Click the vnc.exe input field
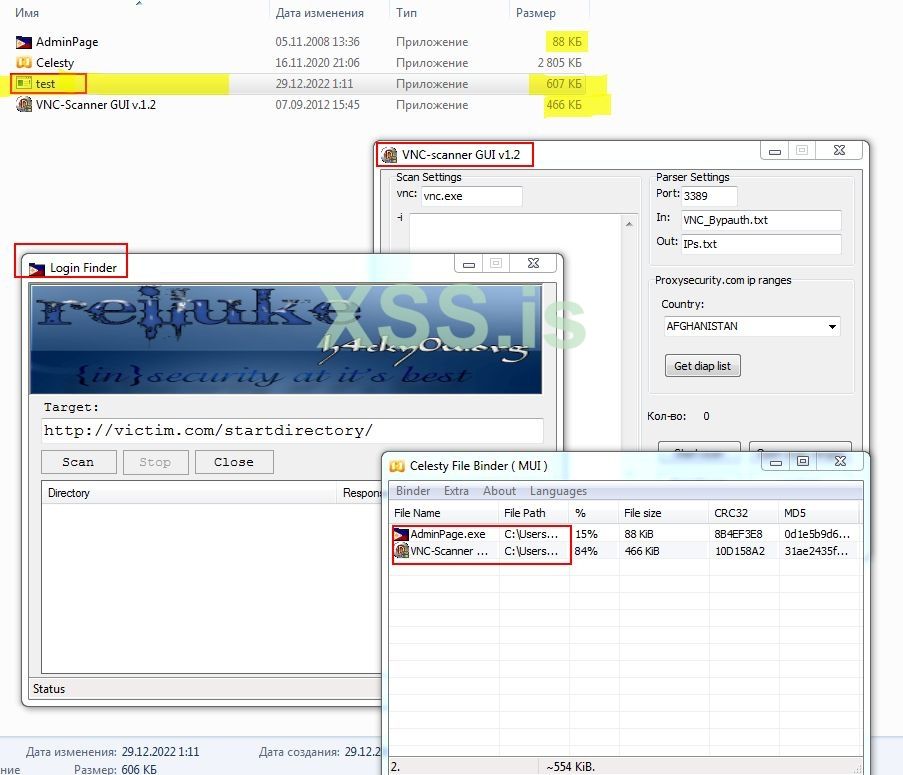Image resolution: width=903 pixels, height=775 pixels. point(472,196)
